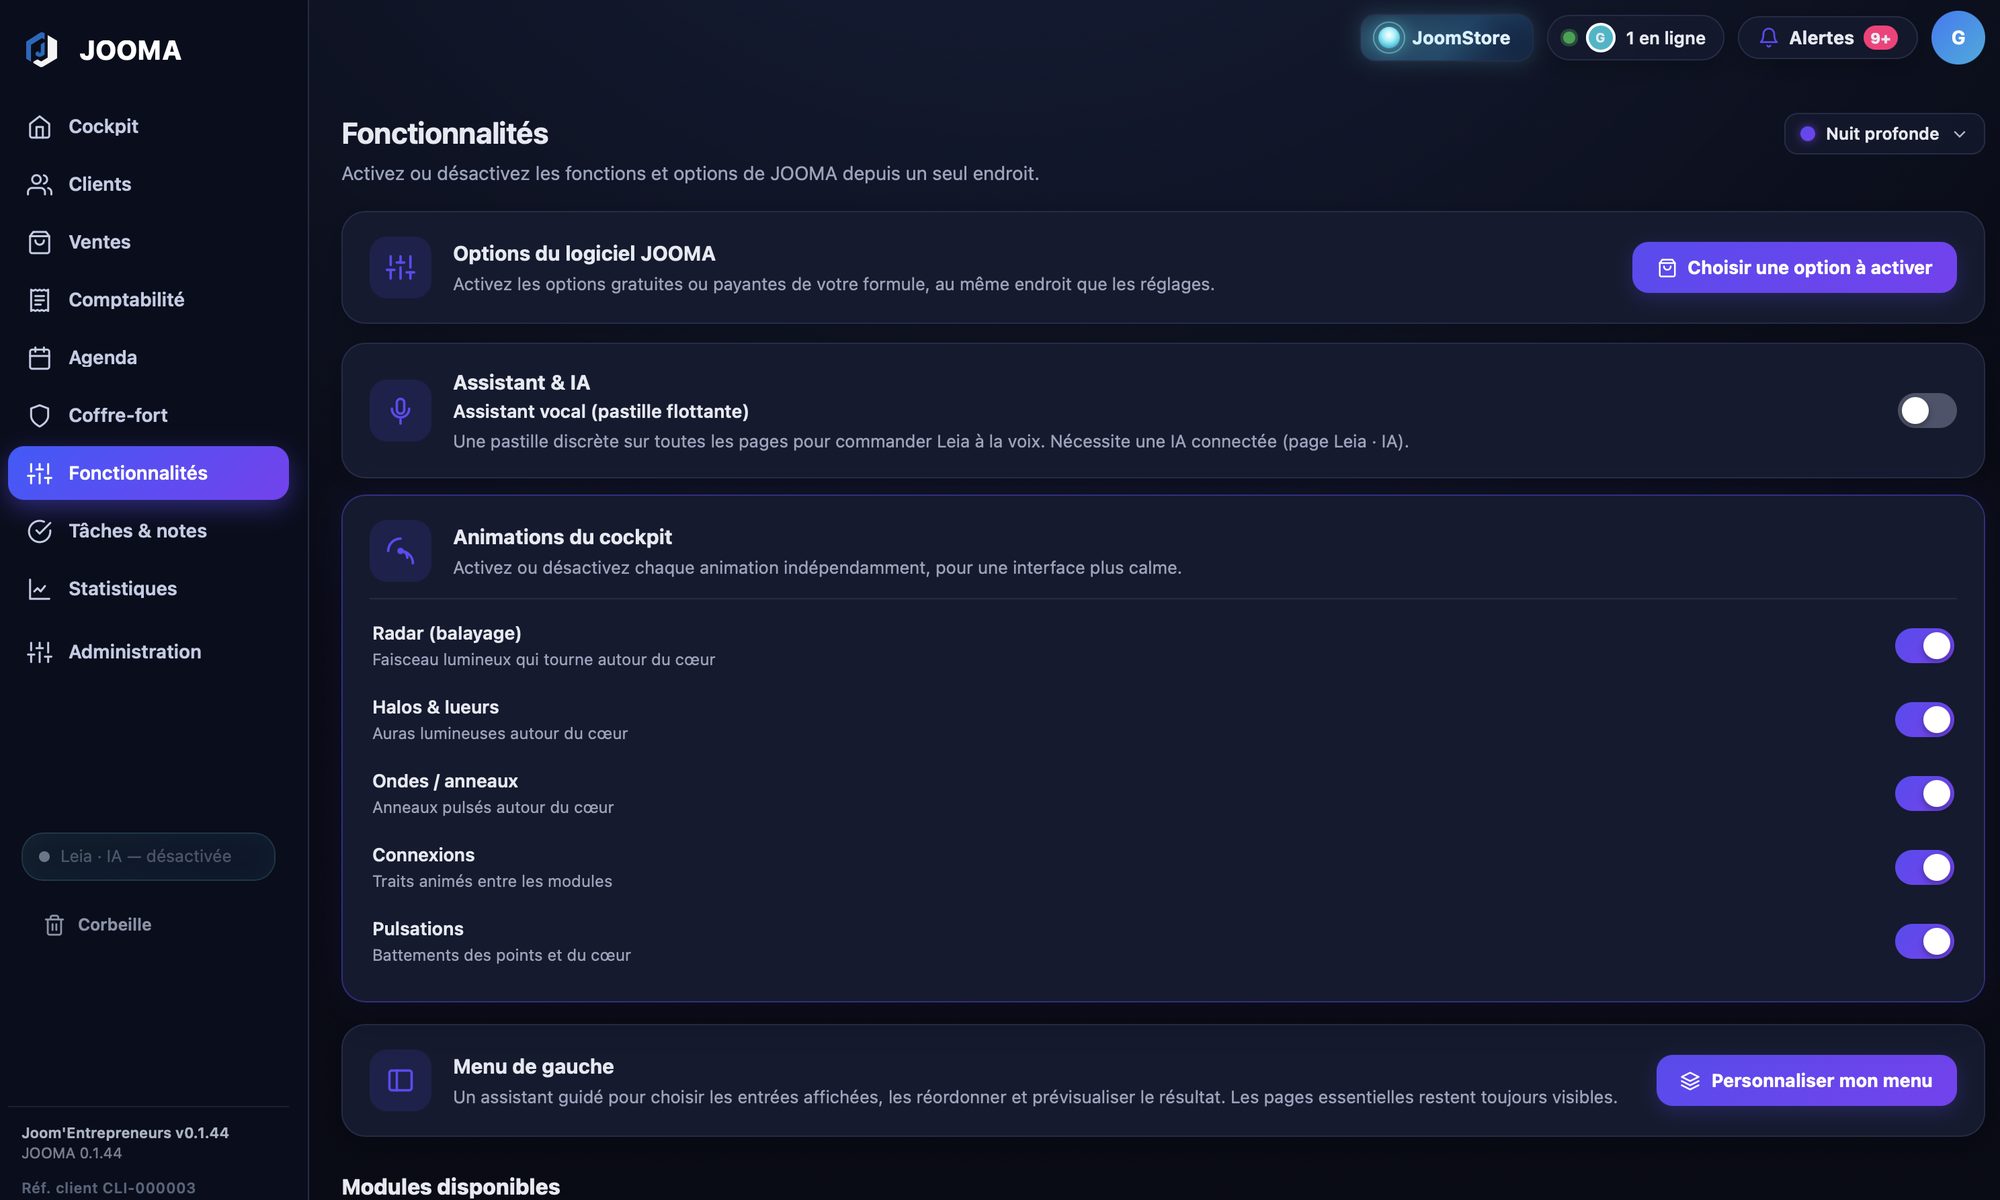Click the 'Fonctionnalités' page heading
This screenshot has width=2000, height=1200.
point(445,133)
